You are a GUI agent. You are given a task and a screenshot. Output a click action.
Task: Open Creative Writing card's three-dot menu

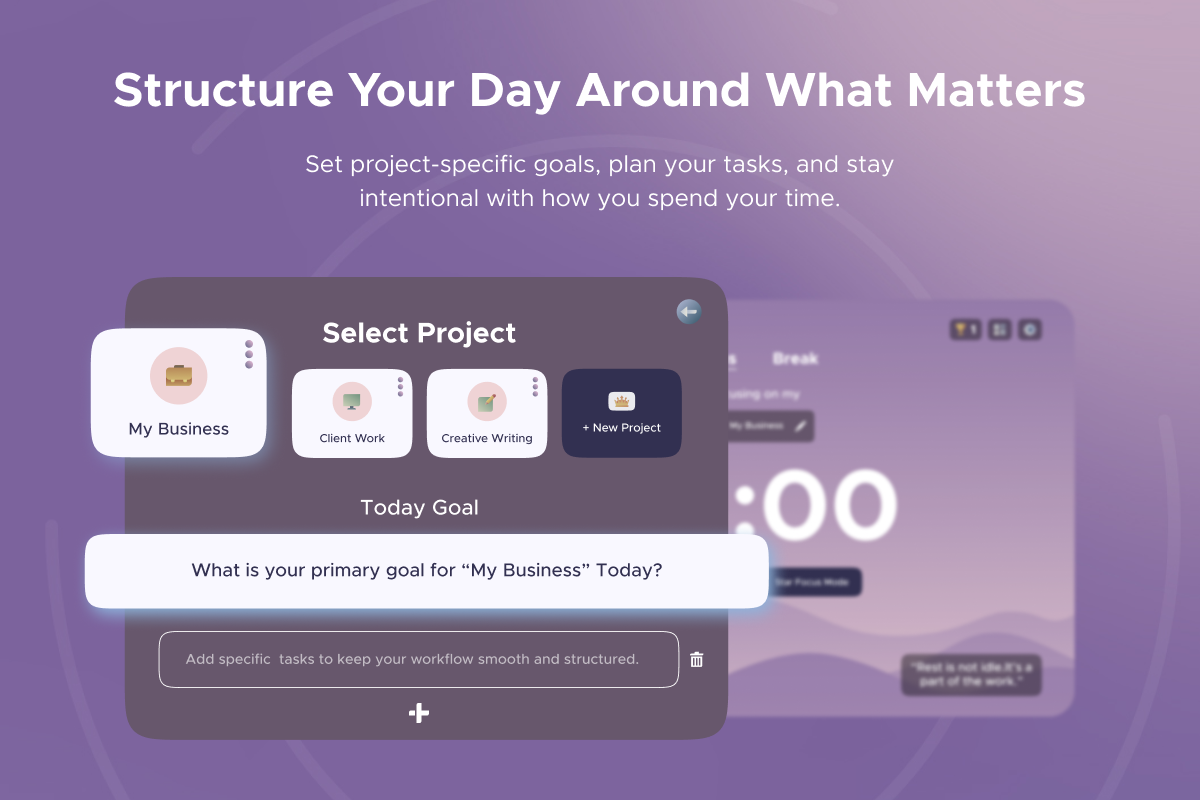pos(535,386)
